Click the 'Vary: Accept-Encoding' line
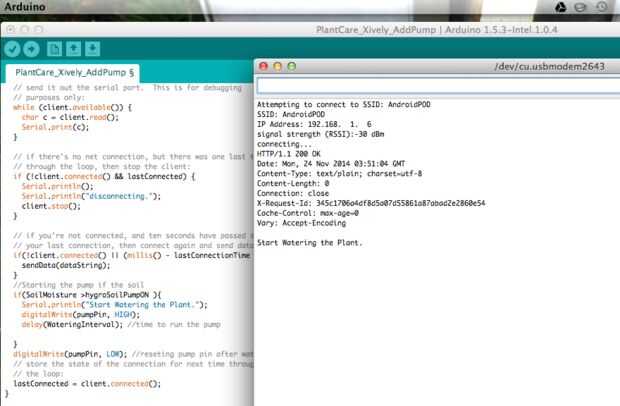Image resolution: width=620 pixels, height=406 pixels. point(301,223)
